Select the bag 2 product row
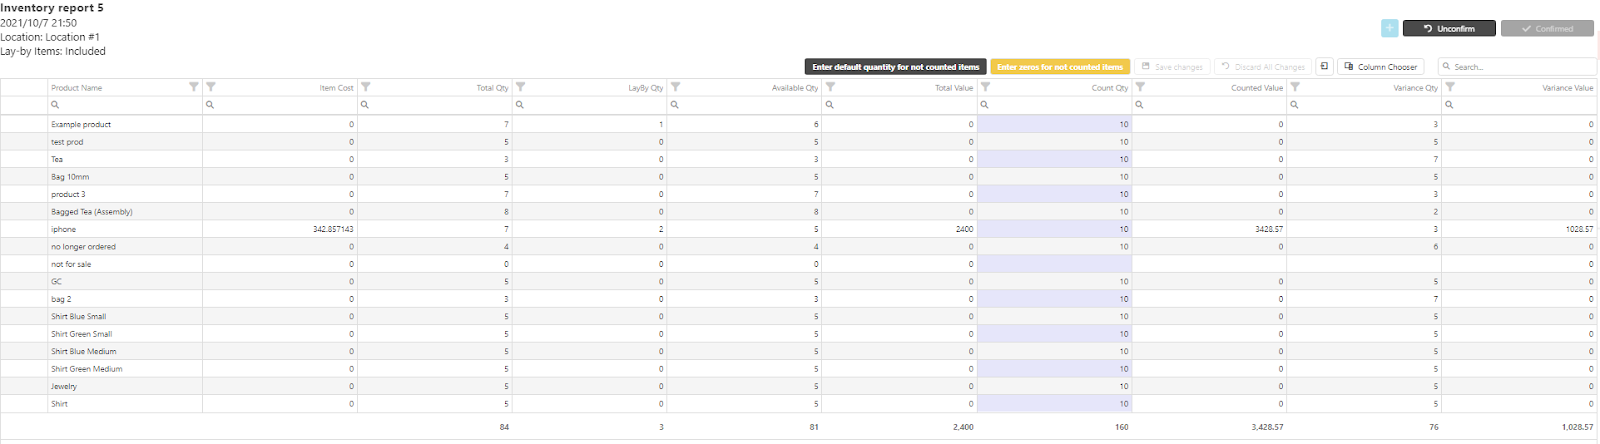Image resolution: width=1600 pixels, height=444 pixels. click(x=61, y=299)
